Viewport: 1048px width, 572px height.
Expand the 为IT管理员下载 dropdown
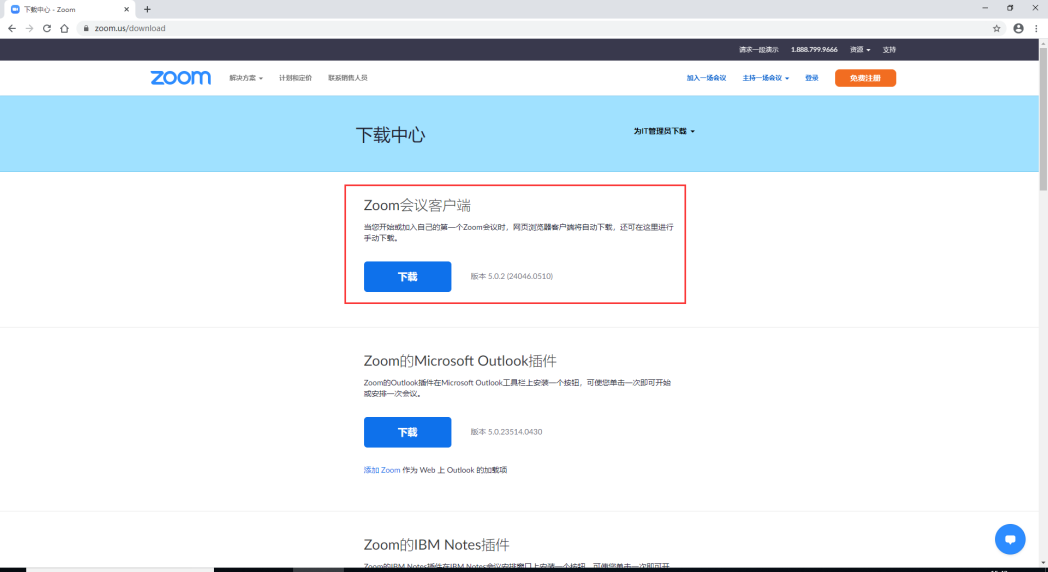click(664, 131)
